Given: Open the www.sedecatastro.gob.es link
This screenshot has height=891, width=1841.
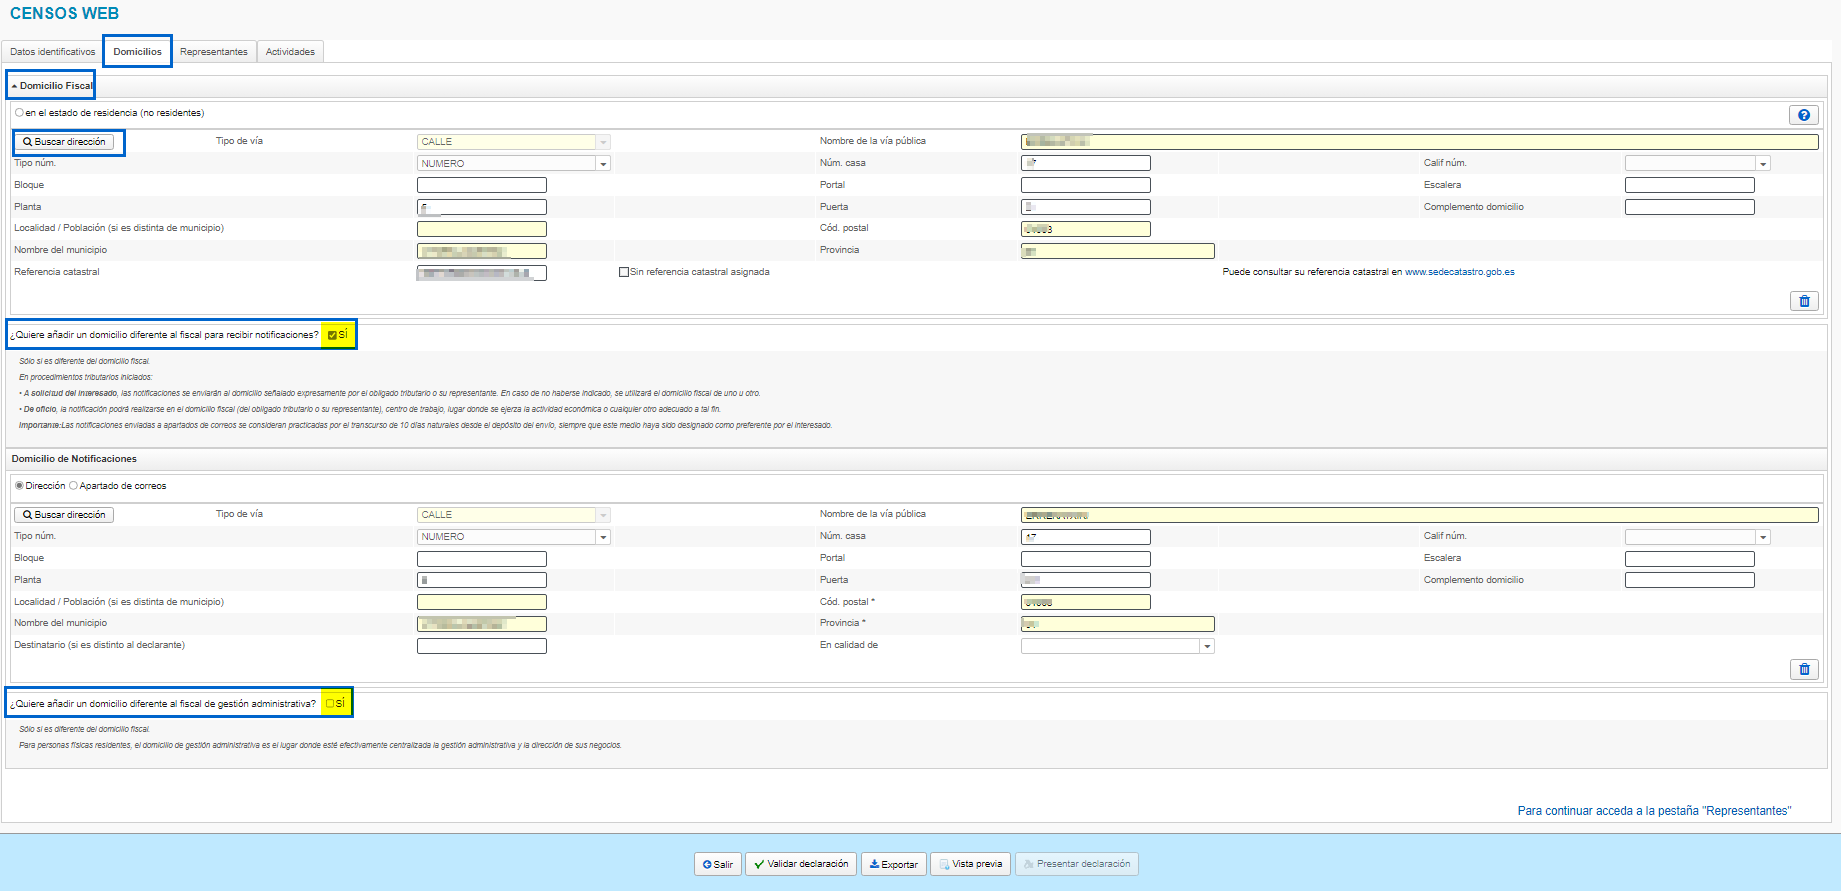Looking at the screenshot, I should click(1459, 272).
